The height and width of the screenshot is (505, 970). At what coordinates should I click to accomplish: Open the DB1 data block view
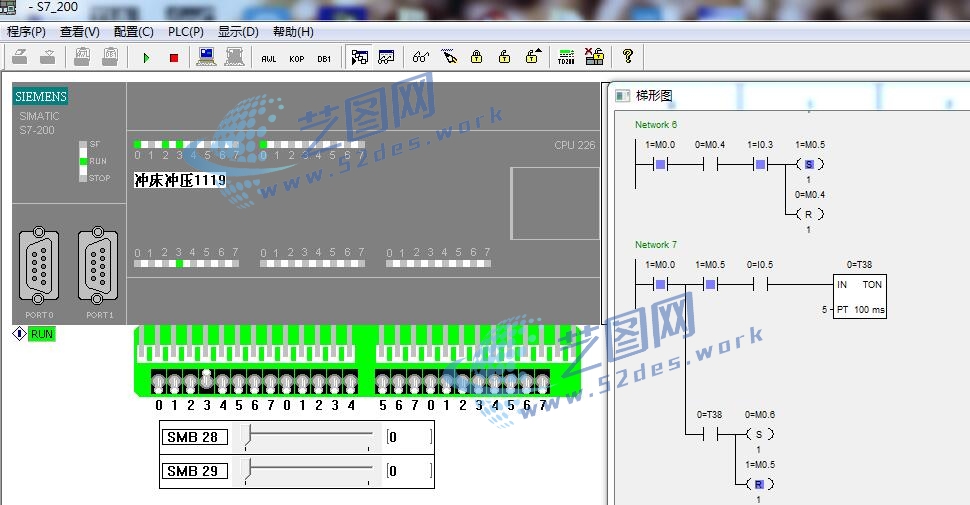pyautogui.click(x=324, y=59)
